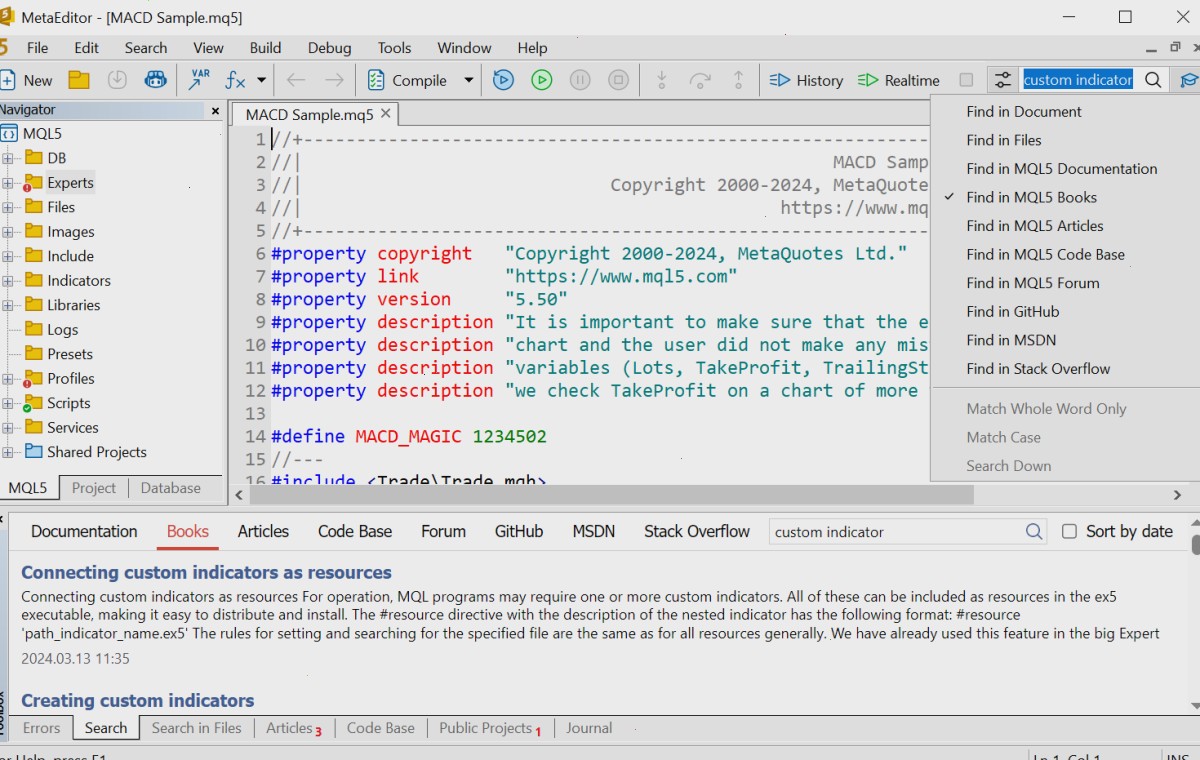Start real-time debugging with green play icon
This screenshot has width=1200, height=760.
(x=542, y=80)
